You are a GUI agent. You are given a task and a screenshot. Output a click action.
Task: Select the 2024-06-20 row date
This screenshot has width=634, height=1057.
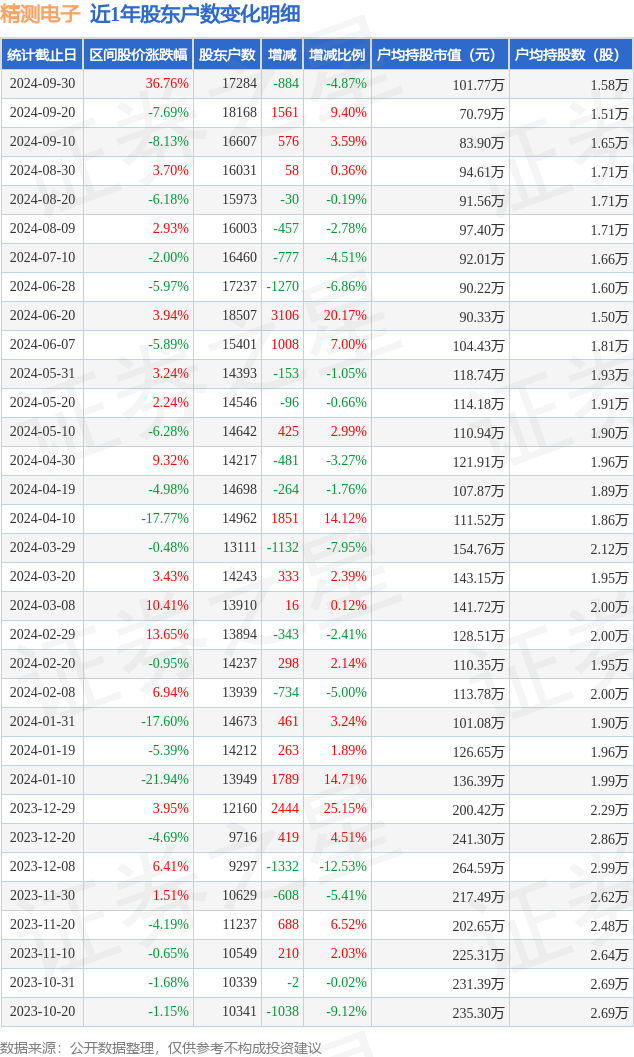43,316
